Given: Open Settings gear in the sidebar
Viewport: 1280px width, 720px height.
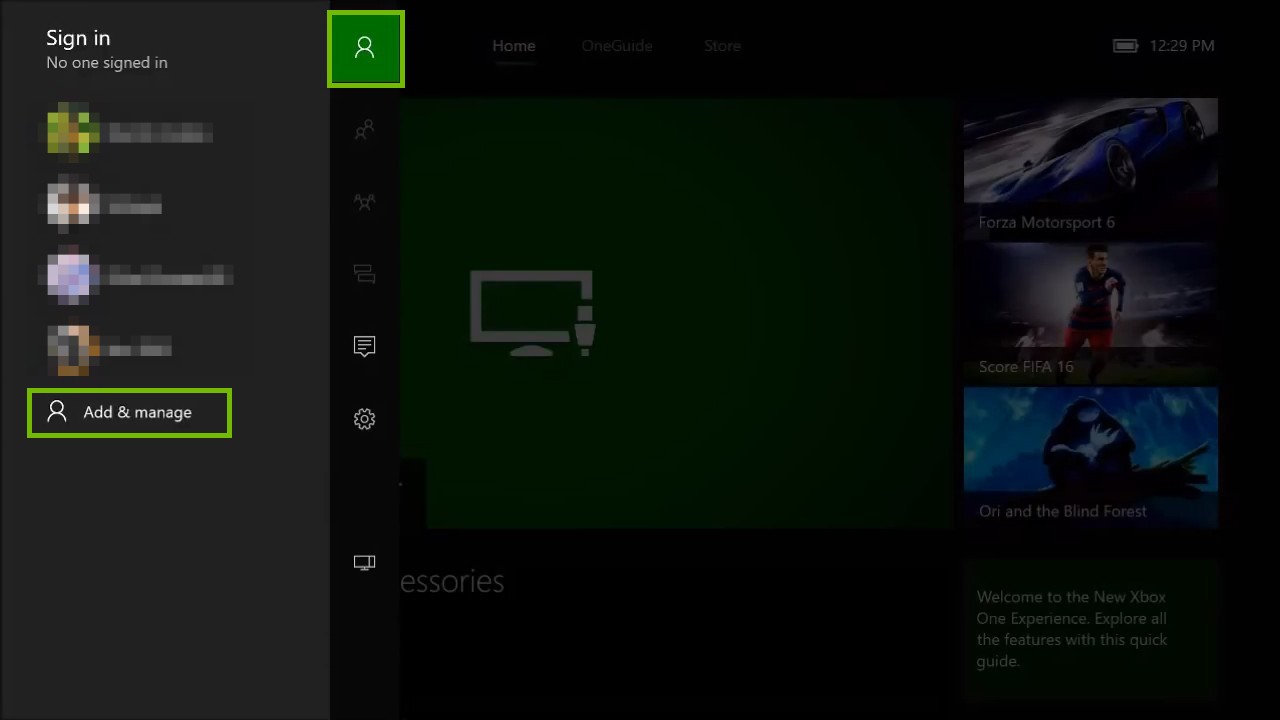Looking at the screenshot, I should [364, 419].
